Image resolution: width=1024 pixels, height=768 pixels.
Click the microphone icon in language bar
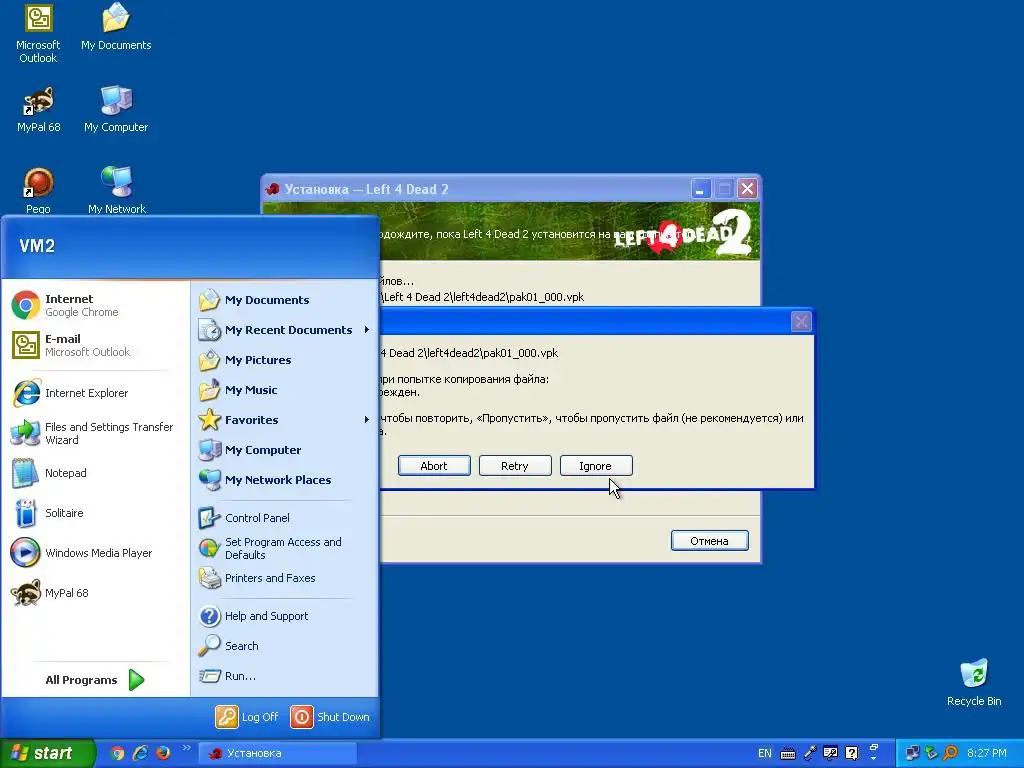pyautogui.click(x=810, y=754)
